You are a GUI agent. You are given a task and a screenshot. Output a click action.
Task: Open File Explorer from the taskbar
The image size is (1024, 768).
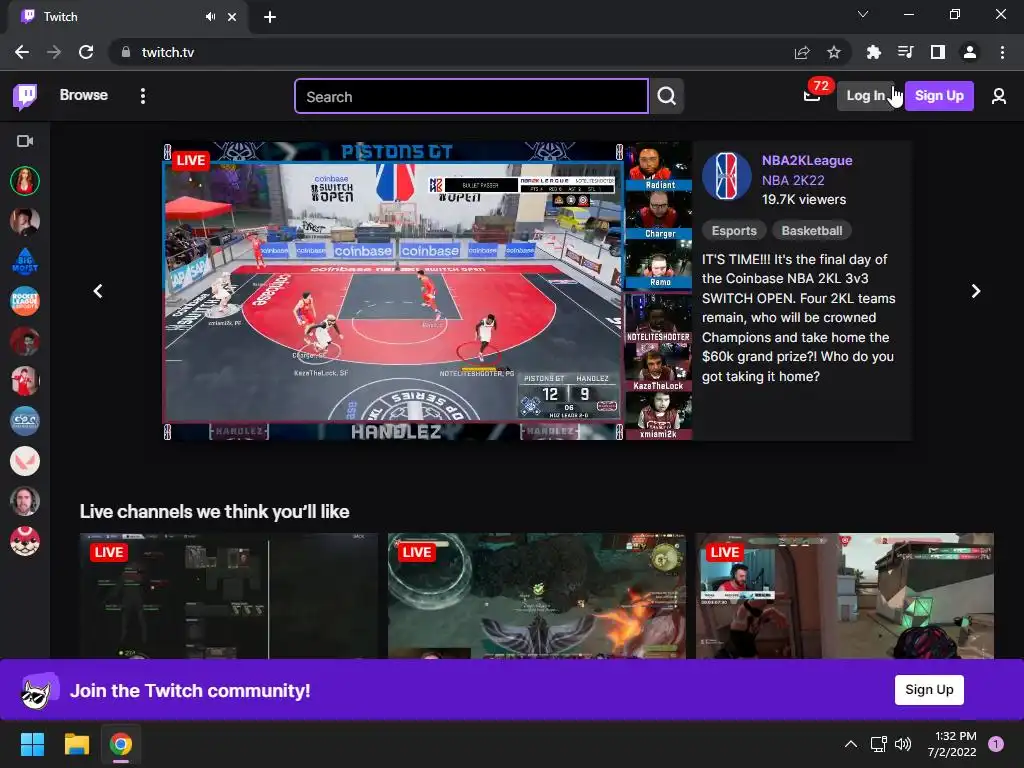(x=76, y=744)
